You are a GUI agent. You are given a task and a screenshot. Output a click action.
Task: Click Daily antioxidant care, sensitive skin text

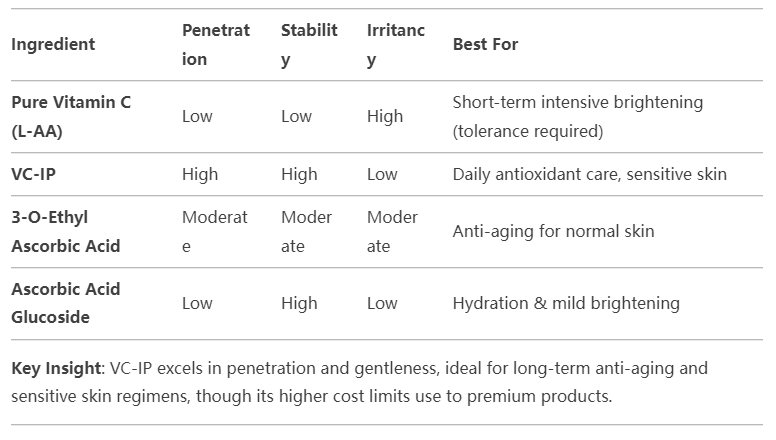pos(589,174)
